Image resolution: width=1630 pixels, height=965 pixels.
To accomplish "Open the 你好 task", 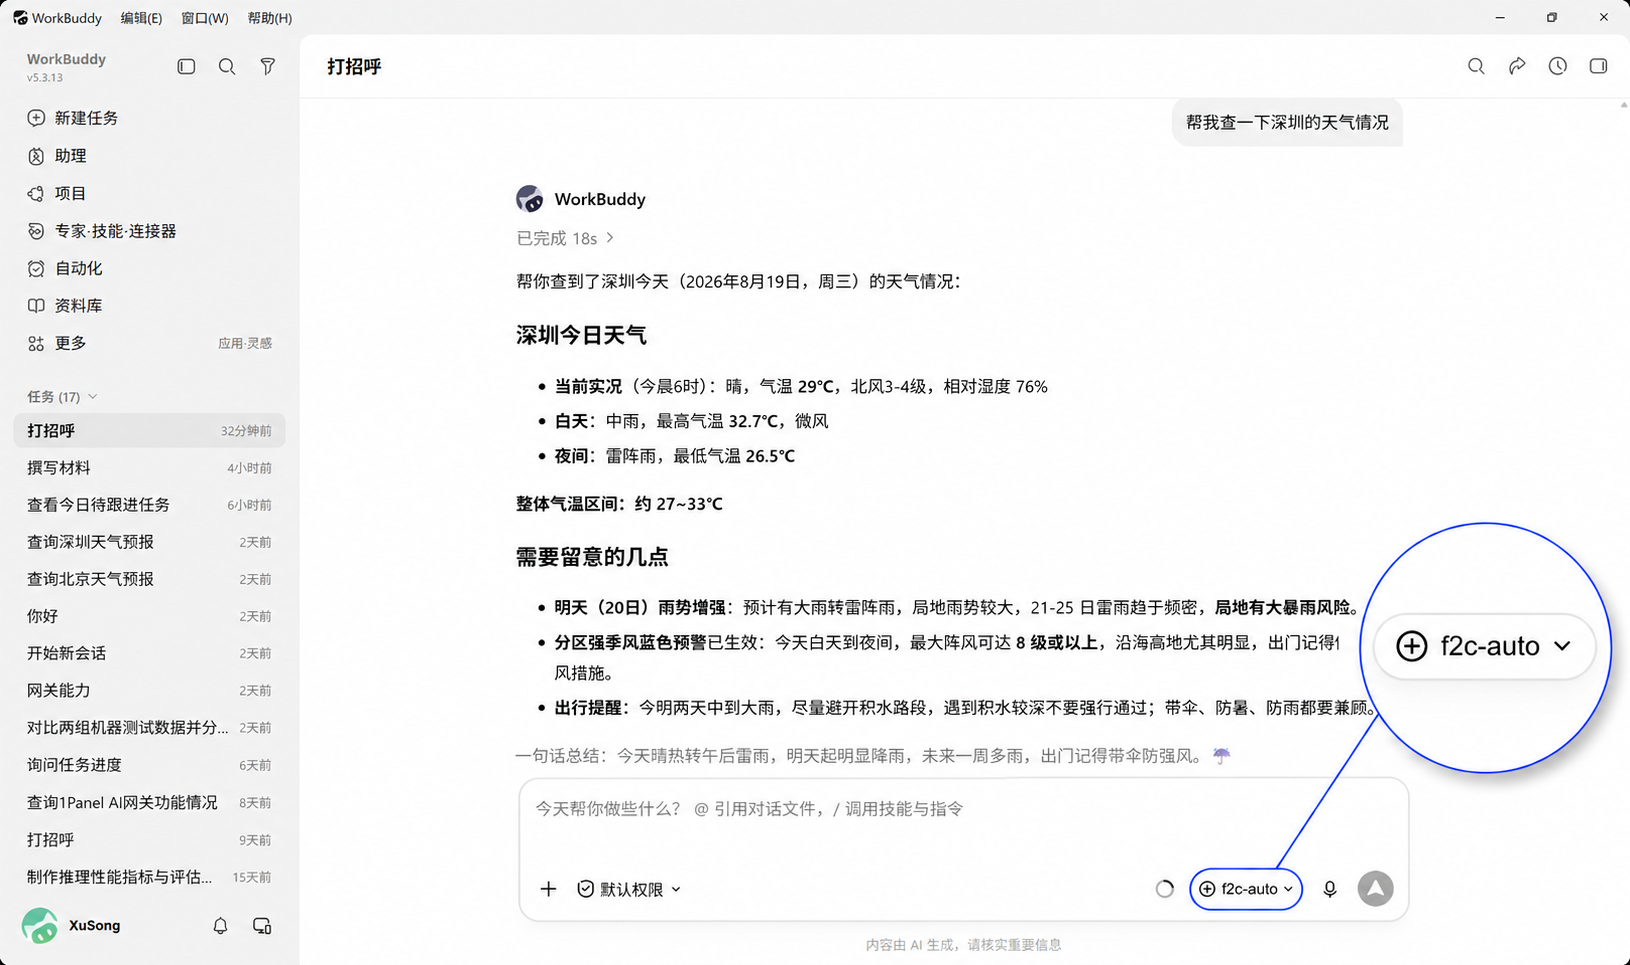I will 150,616.
